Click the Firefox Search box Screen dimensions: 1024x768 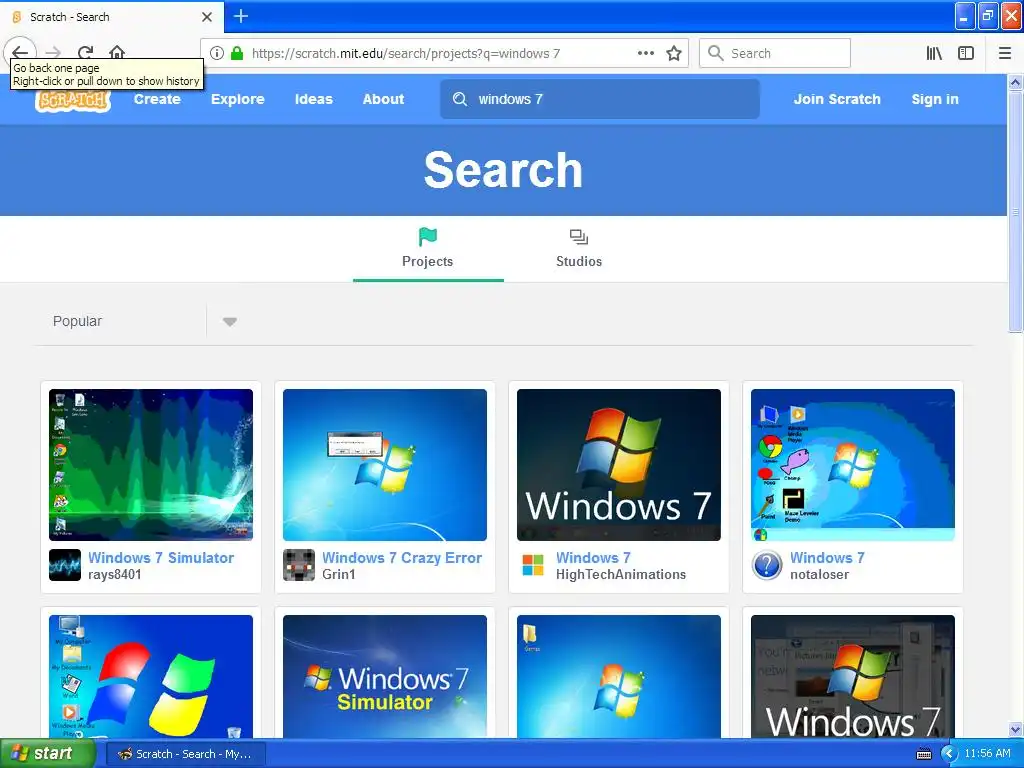tap(775, 53)
